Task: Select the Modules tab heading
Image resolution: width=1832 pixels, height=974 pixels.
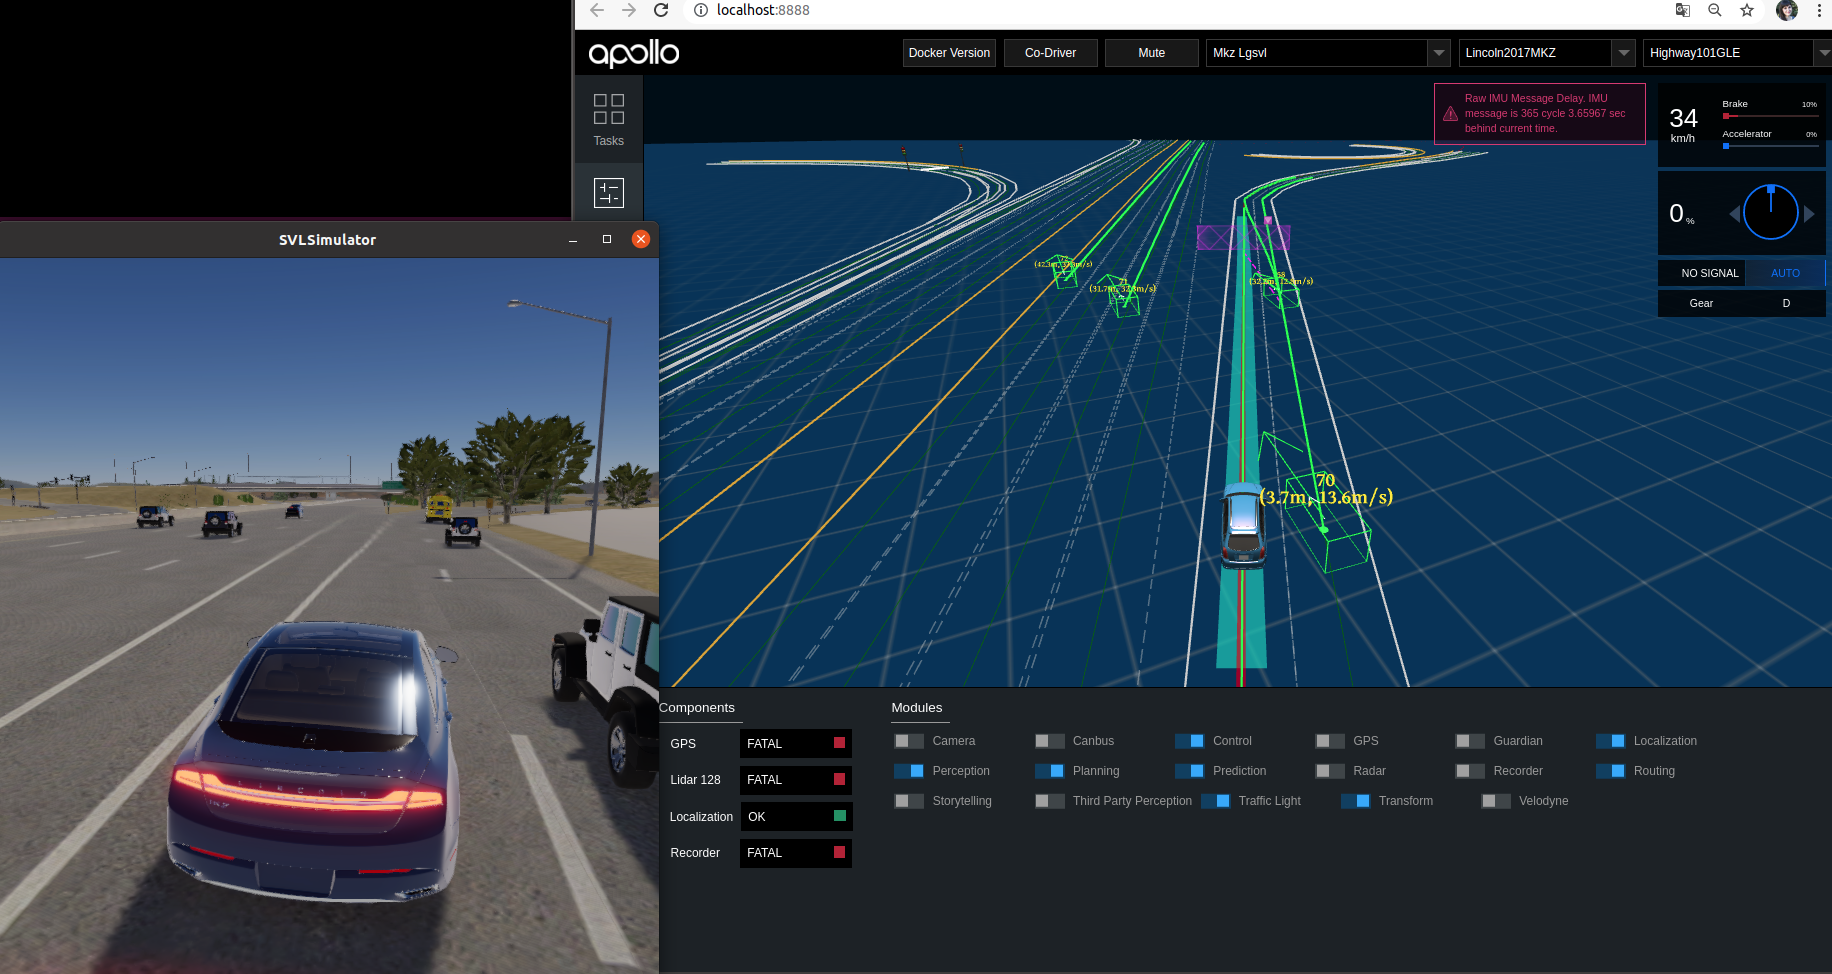Action: 917,708
